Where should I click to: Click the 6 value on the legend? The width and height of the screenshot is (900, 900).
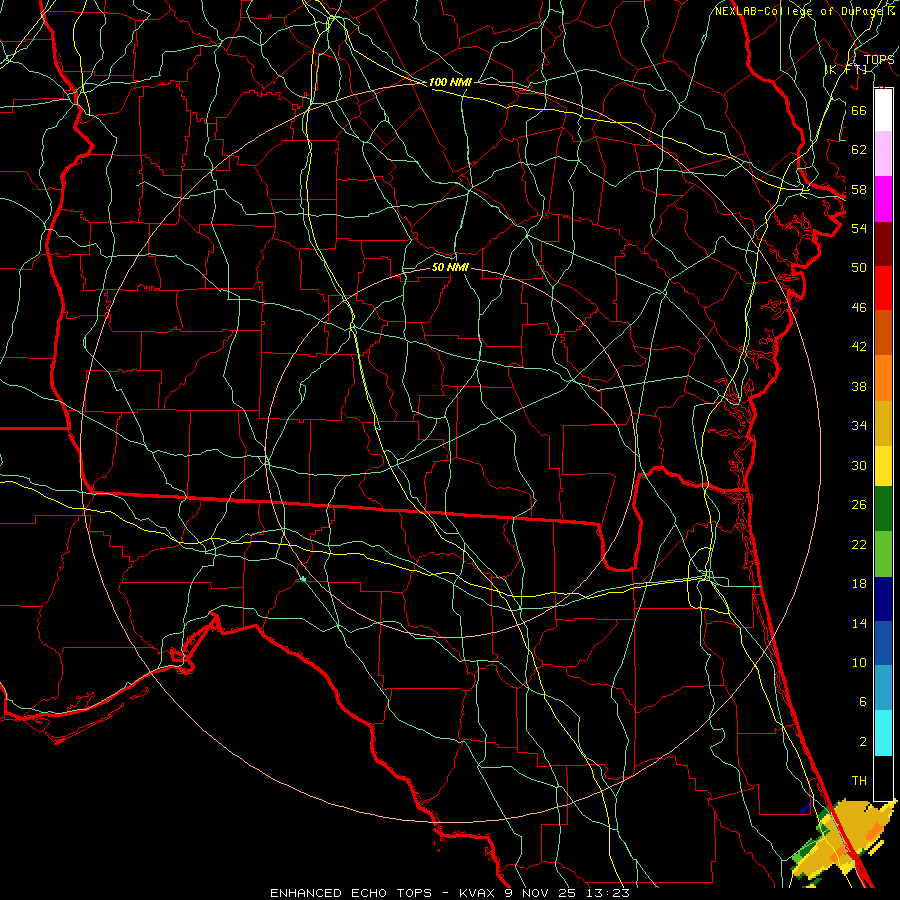(862, 702)
